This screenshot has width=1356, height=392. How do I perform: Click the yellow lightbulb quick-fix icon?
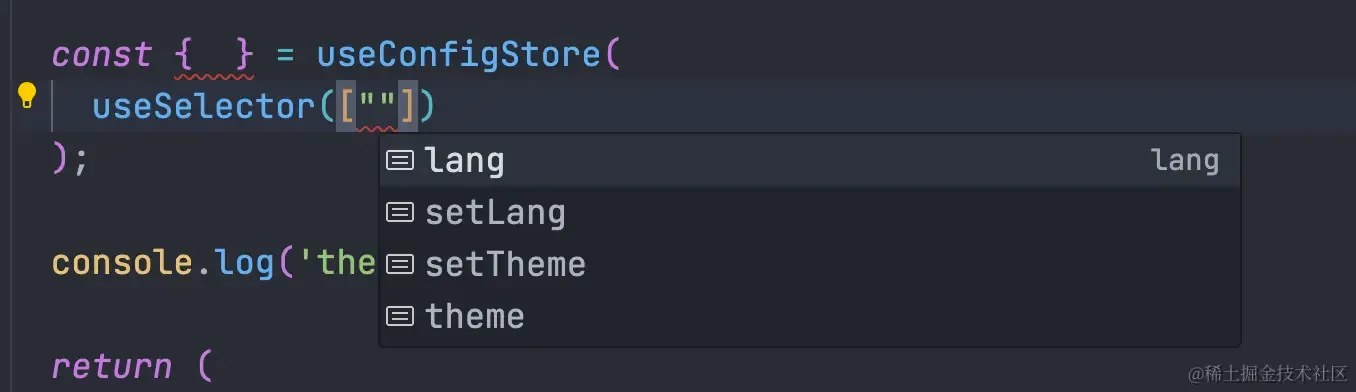27,97
